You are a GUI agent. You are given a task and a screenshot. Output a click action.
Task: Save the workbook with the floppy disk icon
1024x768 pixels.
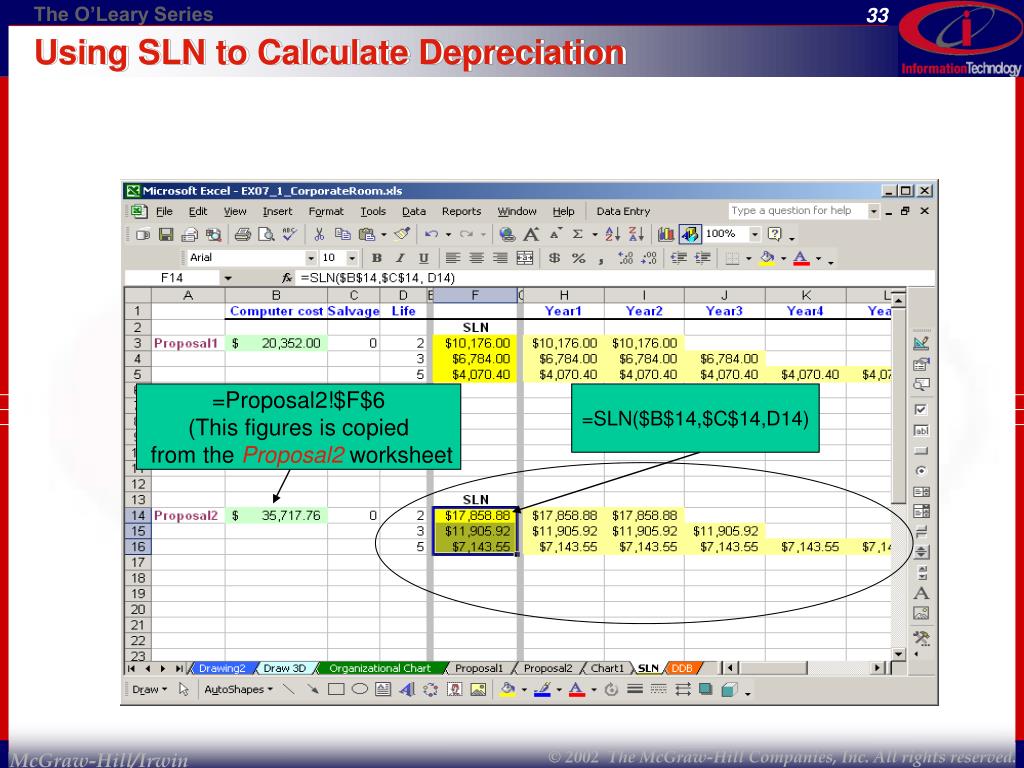click(x=166, y=234)
